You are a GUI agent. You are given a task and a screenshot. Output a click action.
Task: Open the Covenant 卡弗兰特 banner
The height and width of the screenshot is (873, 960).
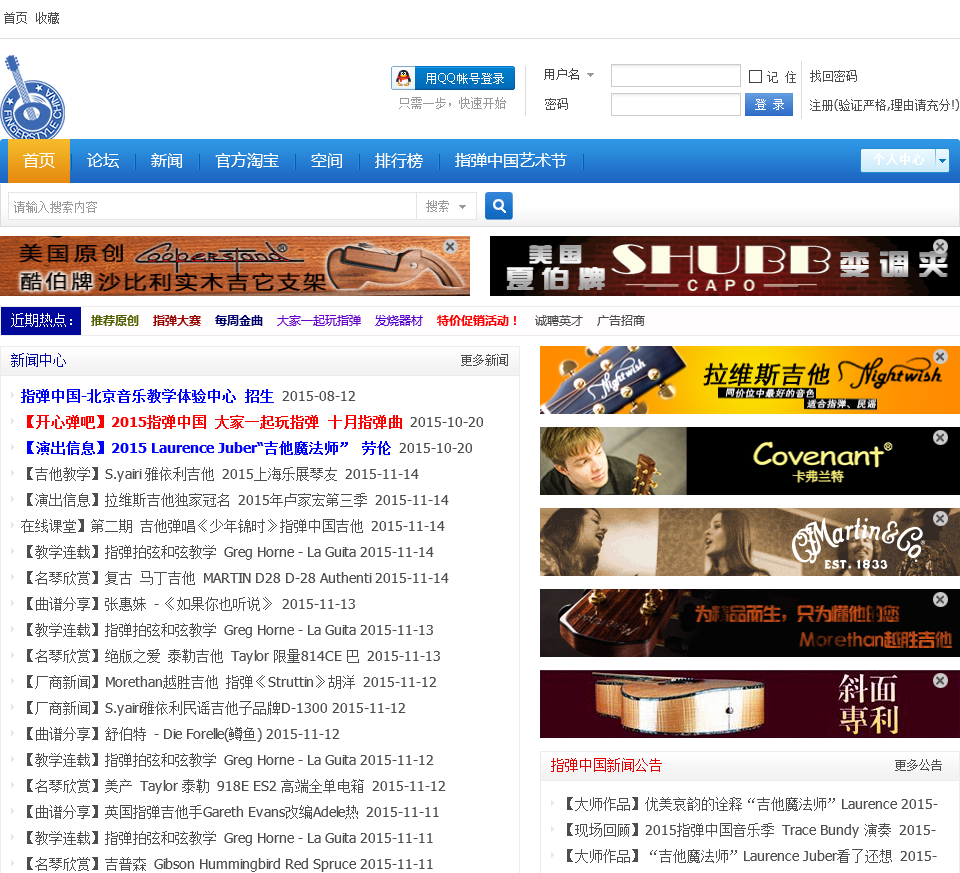(x=750, y=460)
